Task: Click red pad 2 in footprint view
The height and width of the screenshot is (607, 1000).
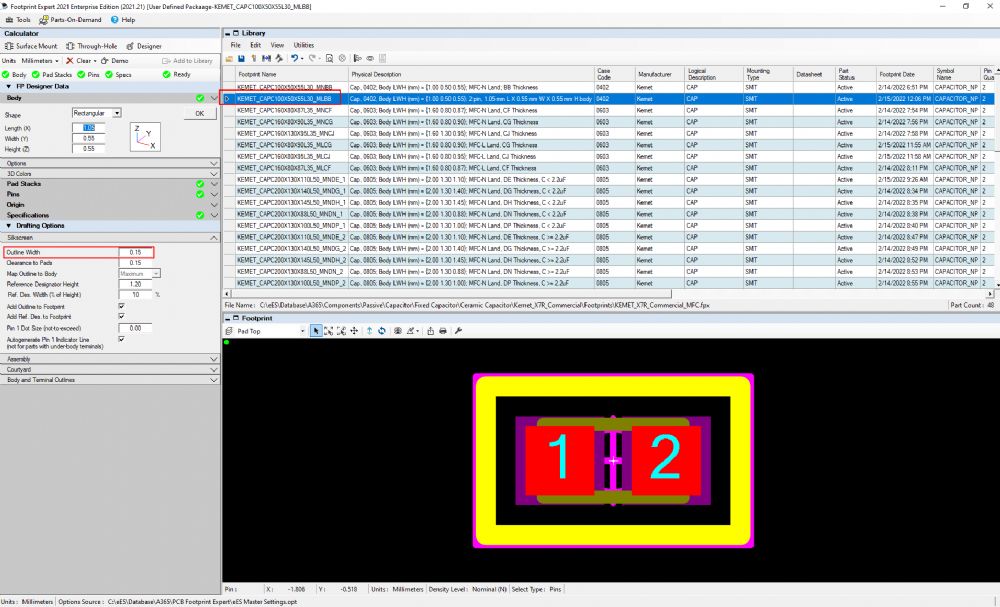Action: 666,460
